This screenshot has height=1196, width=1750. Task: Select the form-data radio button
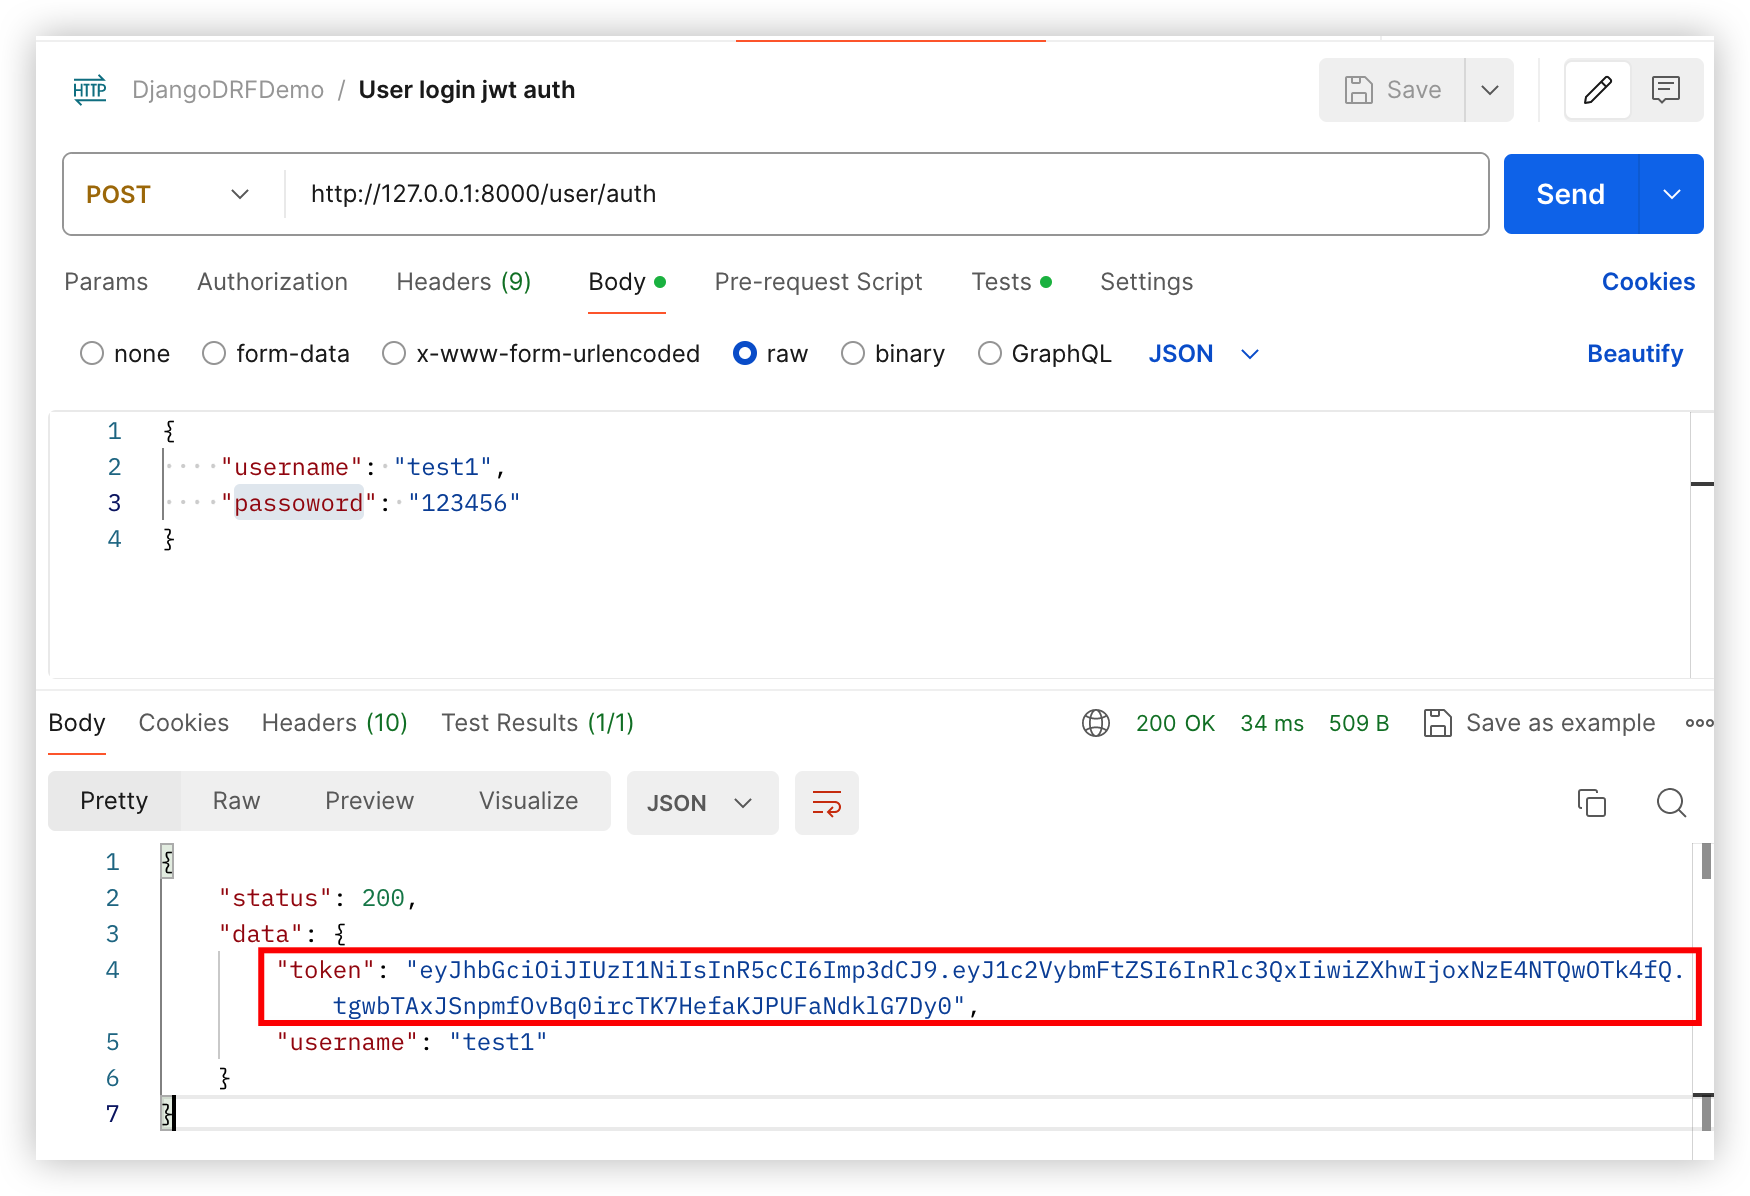coord(214,354)
